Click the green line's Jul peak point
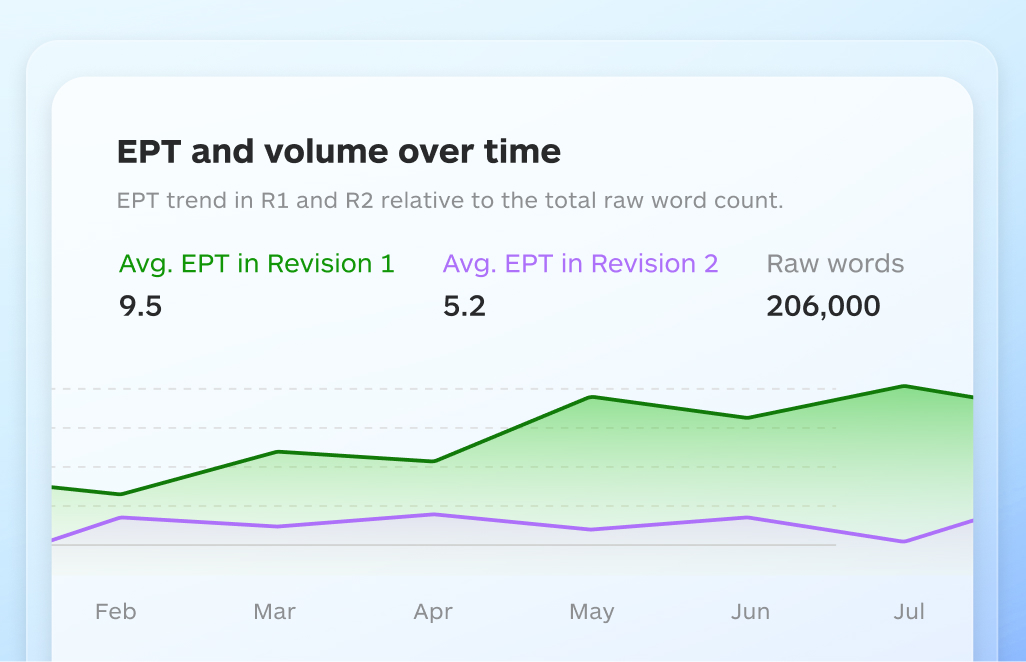Viewport: 1026px width, 662px height. [905, 386]
